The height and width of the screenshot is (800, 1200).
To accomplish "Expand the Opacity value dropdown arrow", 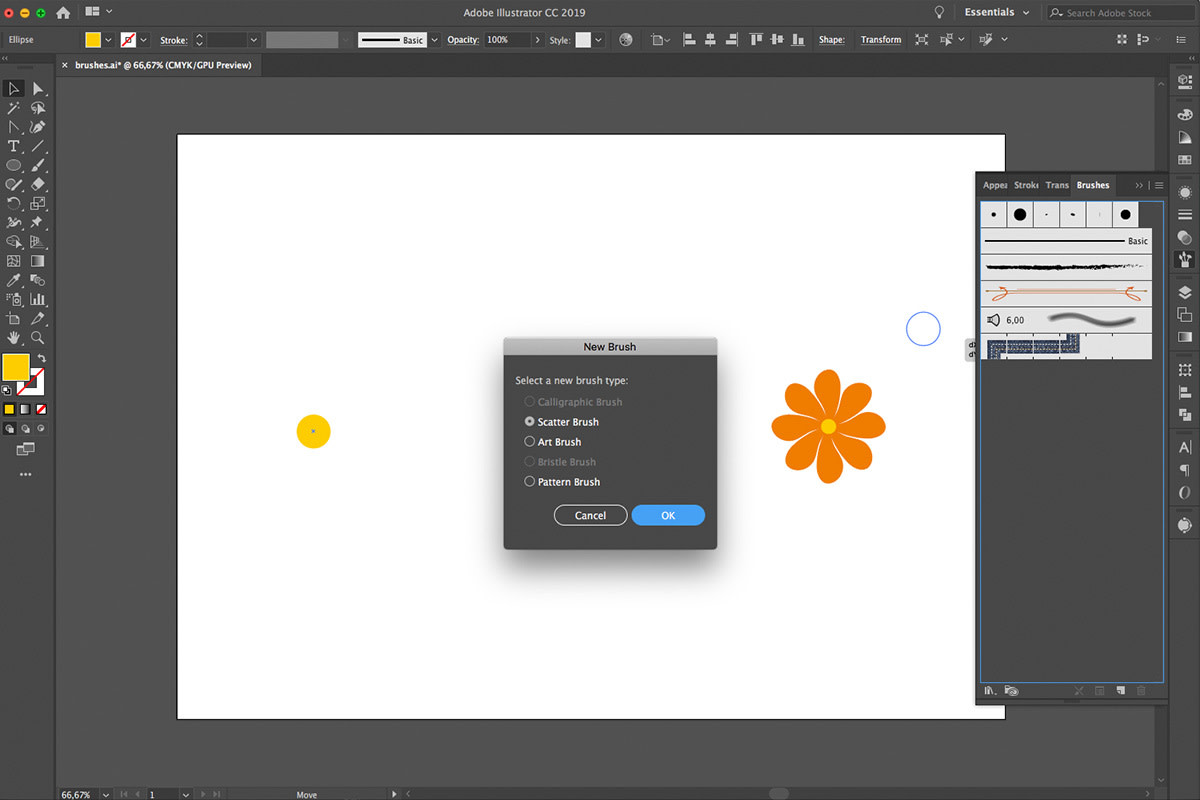I will click(538, 40).
